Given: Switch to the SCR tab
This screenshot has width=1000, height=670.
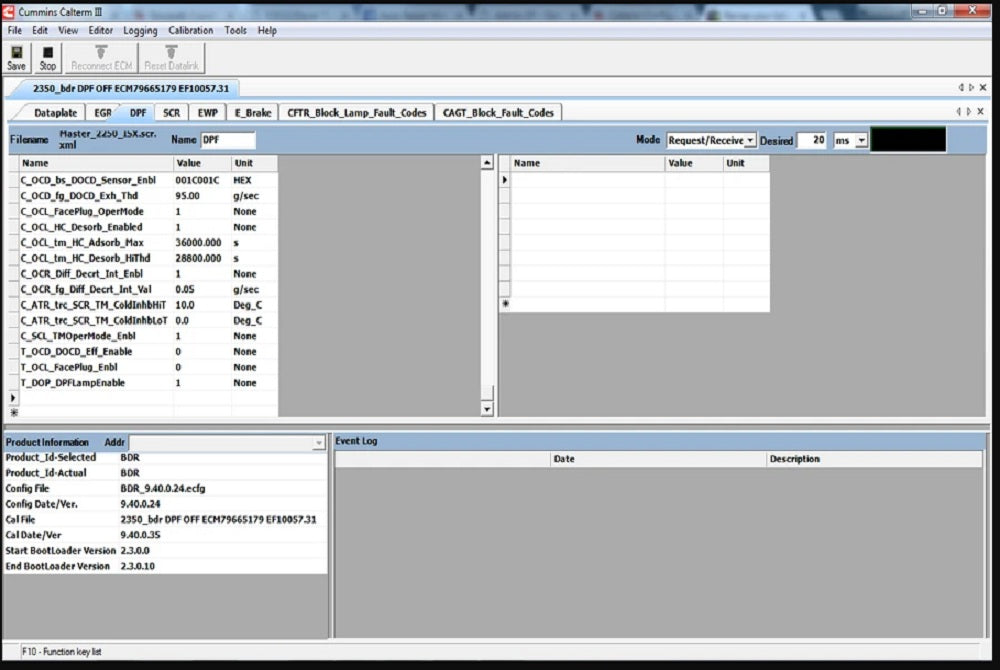Looking at the screenshot, I should coord(170,113).
